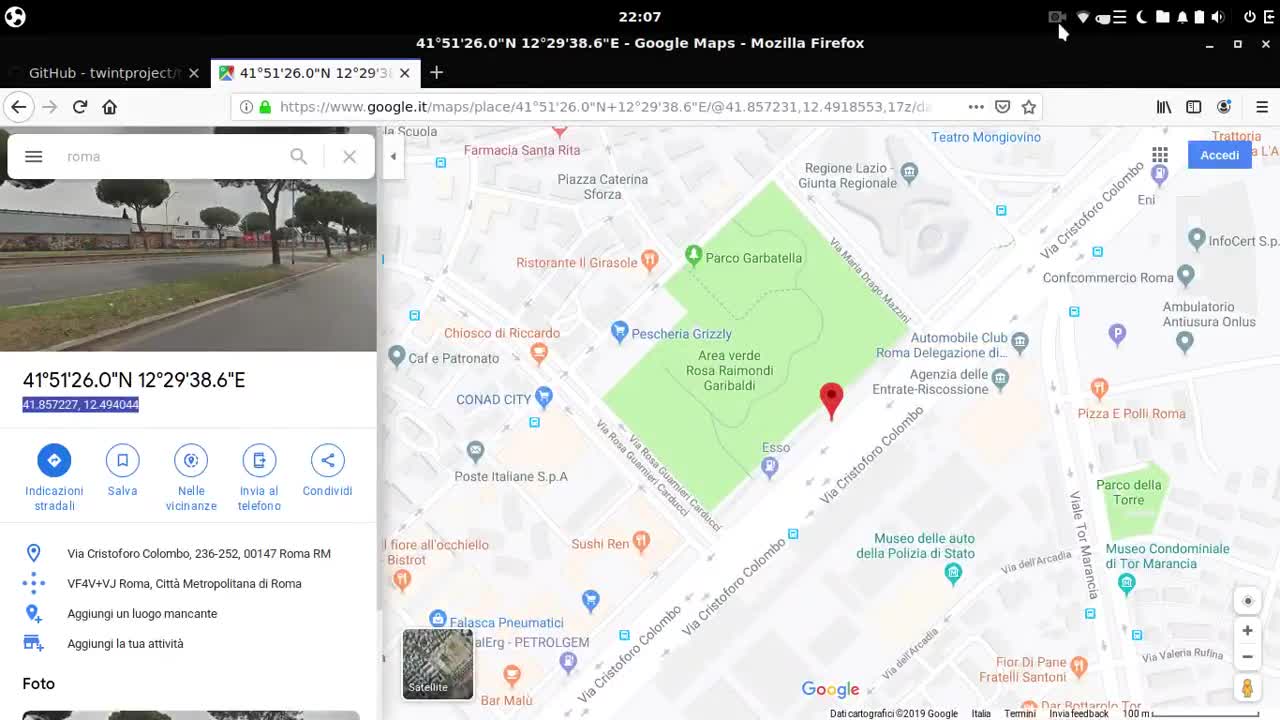
Task: Click Indicazioni stradali directions icon
Action: pos(54,460)
